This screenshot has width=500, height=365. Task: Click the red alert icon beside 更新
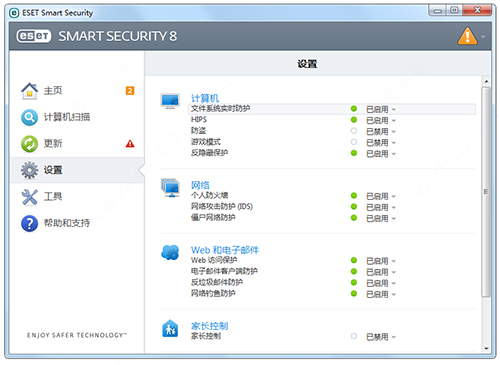pos(130,144)
